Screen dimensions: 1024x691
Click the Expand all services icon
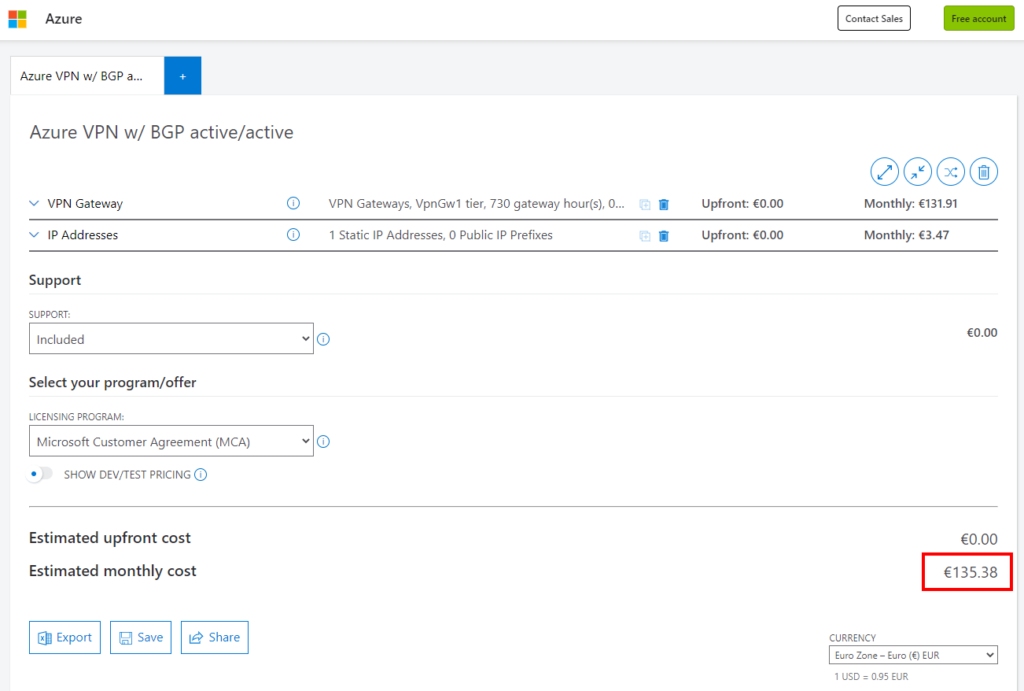884,172
